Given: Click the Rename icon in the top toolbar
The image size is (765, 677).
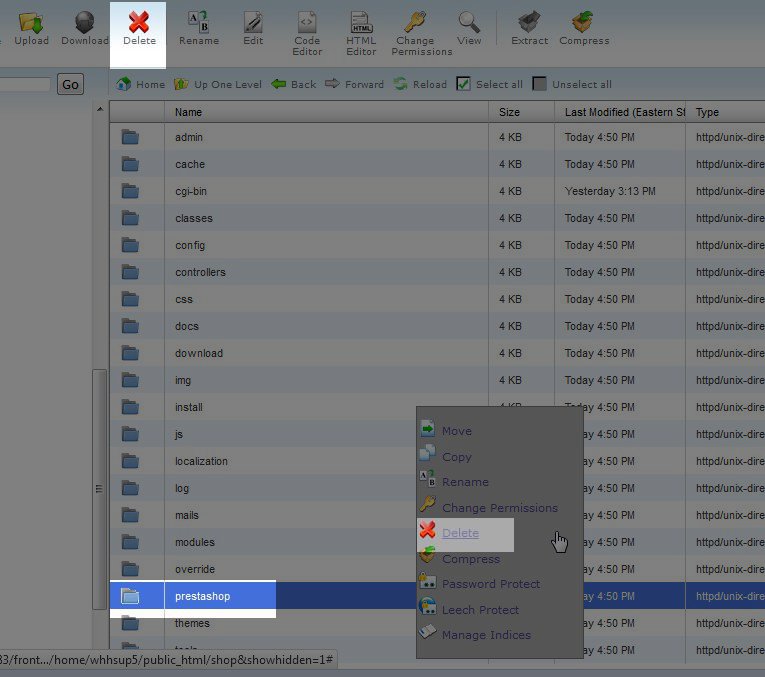Looking at the screenshot, I should click(x=198, y=22).
